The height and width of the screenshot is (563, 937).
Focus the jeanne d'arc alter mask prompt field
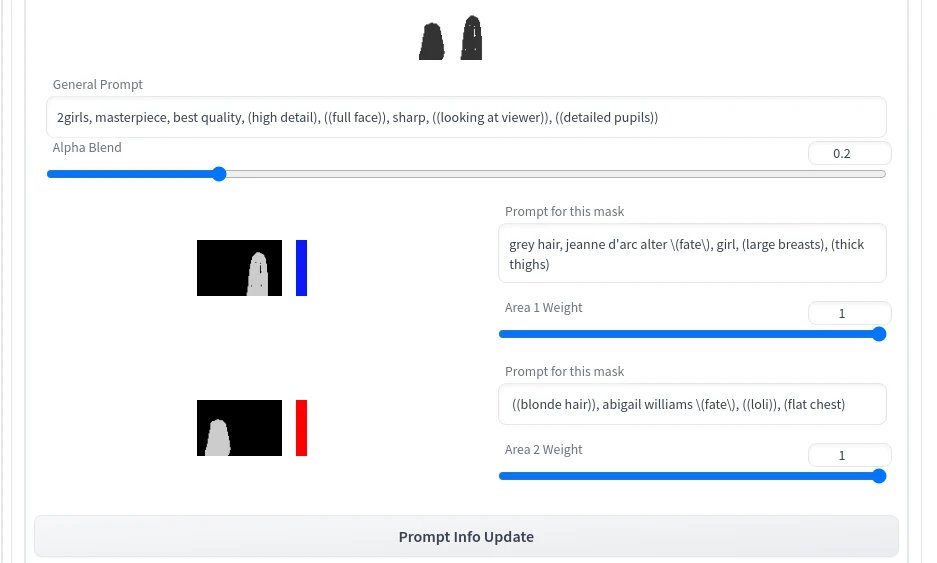(692, 253)
